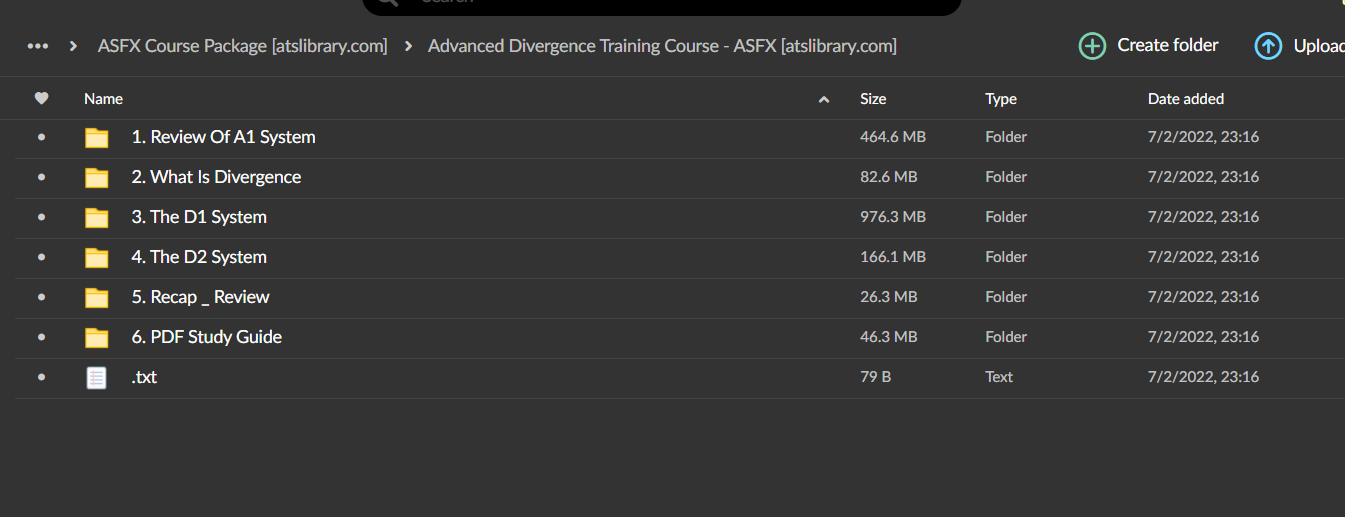Viewport: 1345px width, 517px height.
Task: Toggle favorite dot for 3. The D1 System
Action: [x=41, y=217]
